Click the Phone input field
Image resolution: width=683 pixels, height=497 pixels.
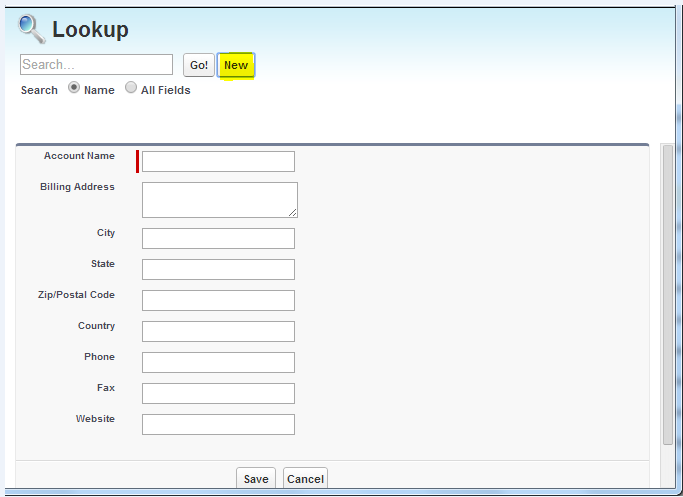218,362
